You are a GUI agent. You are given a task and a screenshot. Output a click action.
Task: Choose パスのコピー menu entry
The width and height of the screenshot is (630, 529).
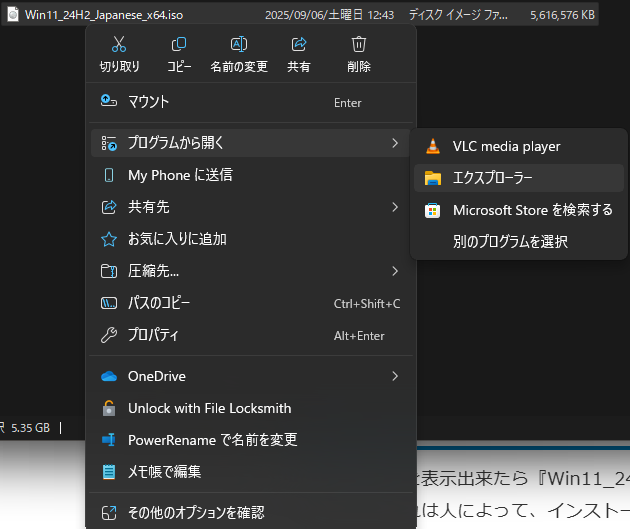tap(251, 303)
